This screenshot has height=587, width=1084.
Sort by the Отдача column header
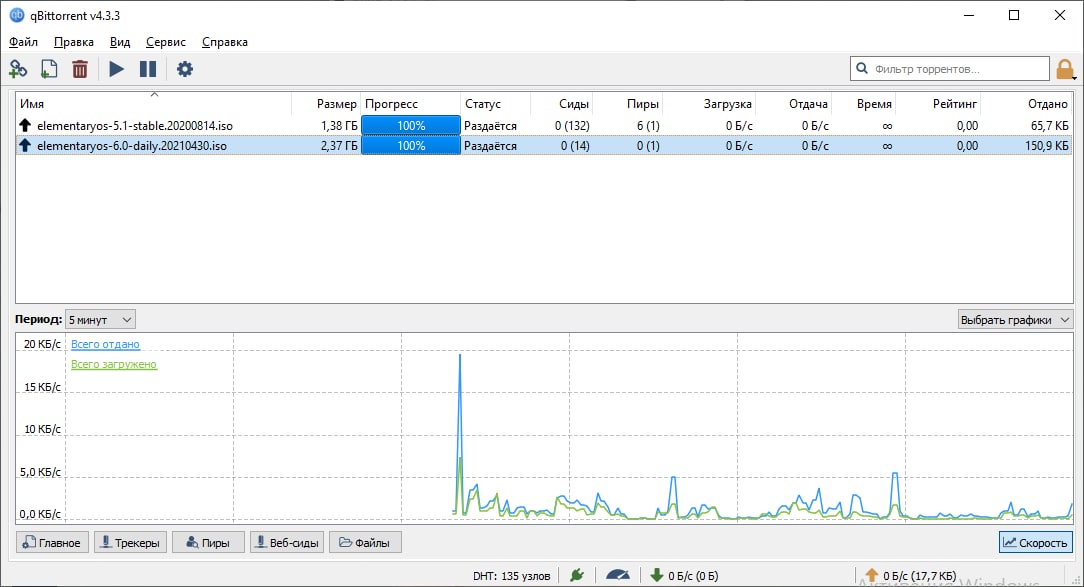794,104
